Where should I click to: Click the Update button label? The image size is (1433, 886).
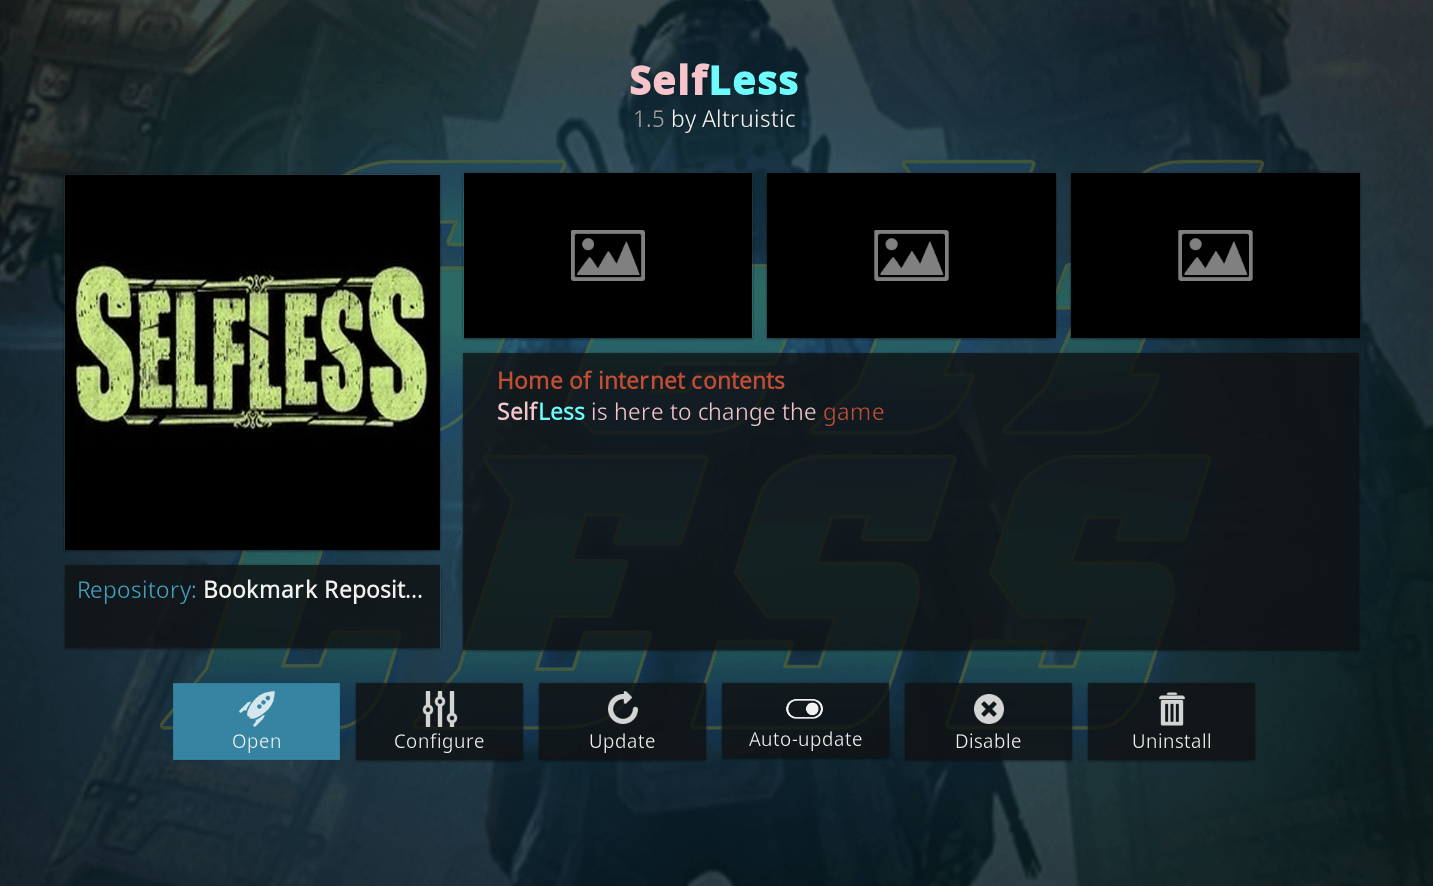[622, 742]
